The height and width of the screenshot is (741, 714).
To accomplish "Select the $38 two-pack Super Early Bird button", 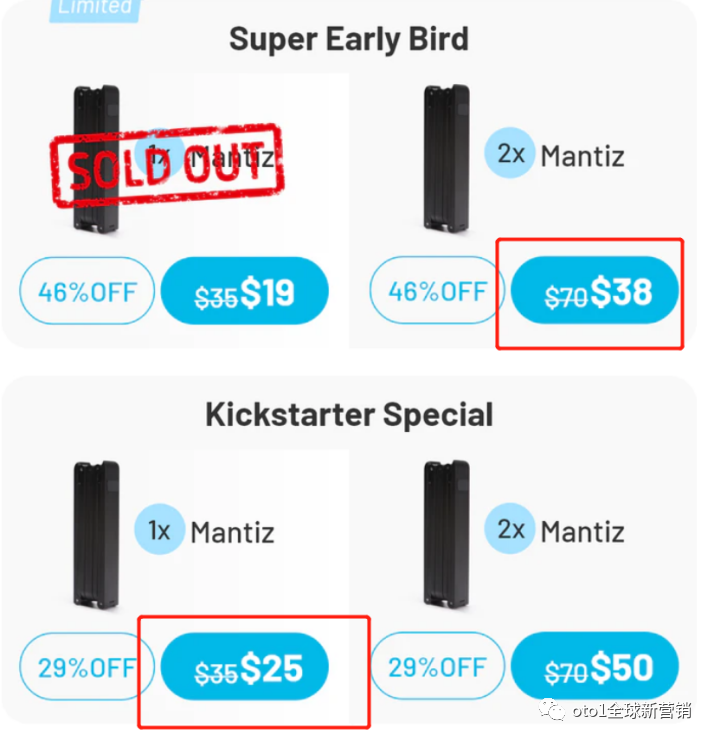I will (595, 292).
